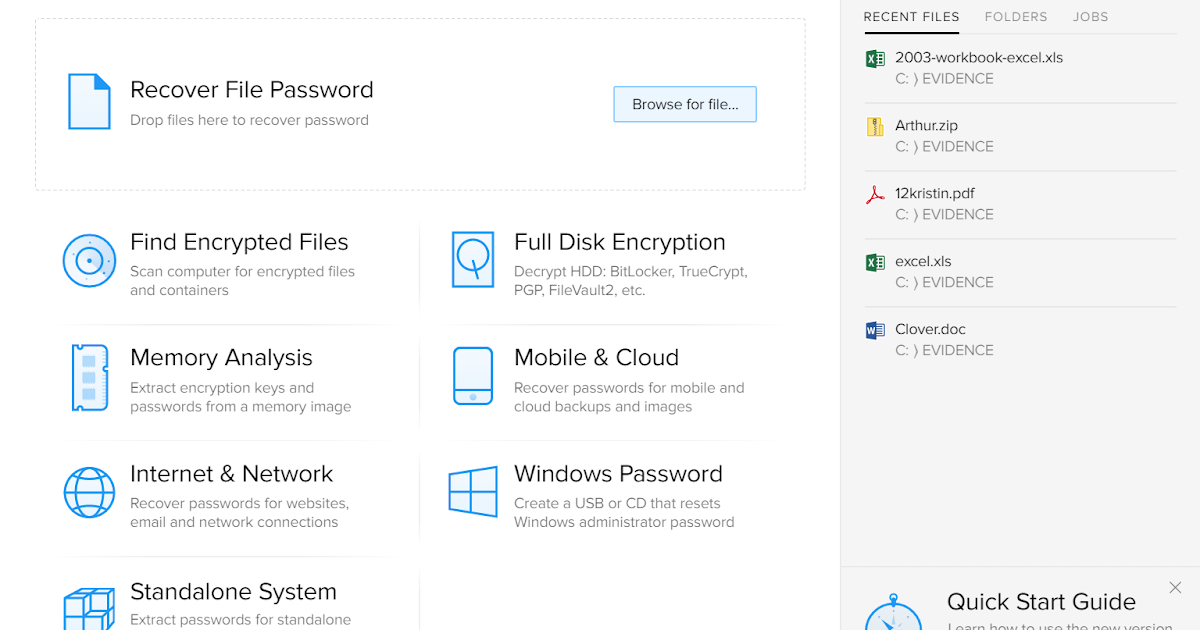Select the Memory Analysis heading
Screen dimensions: 1200x630
221,358
